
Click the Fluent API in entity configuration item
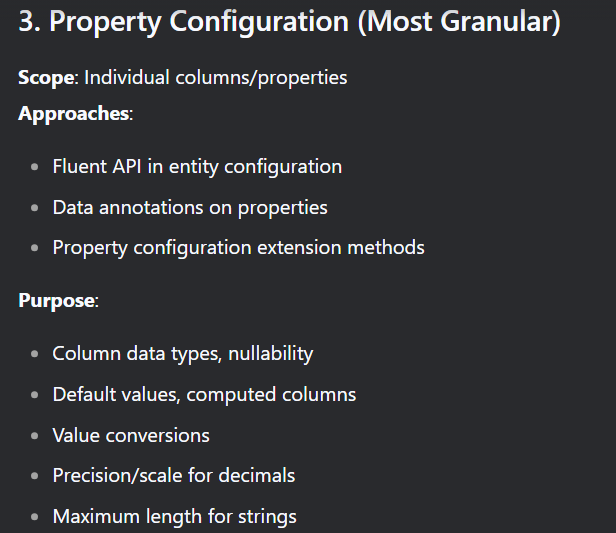tap(197, 167)
